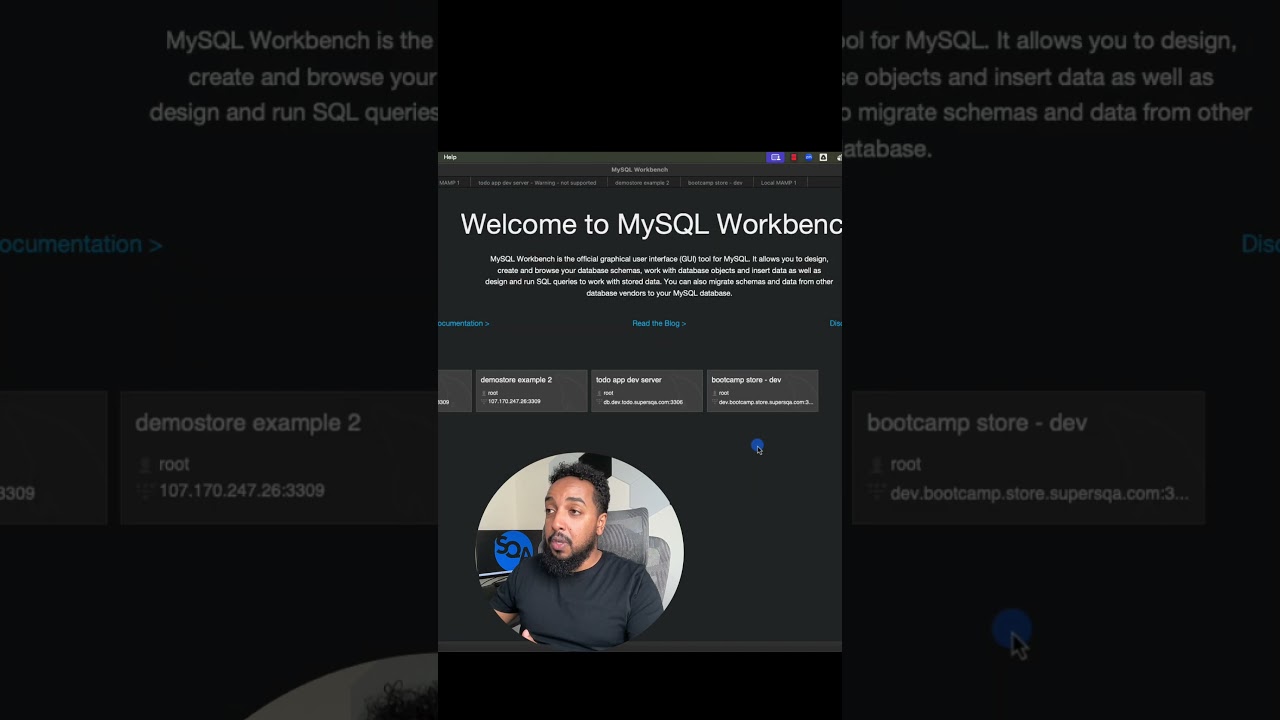This screenshot has height=720, width=1280.
Task: Open the 'demostore example 2' connection card
Action: pyautogui.click(x=531, y=391)
